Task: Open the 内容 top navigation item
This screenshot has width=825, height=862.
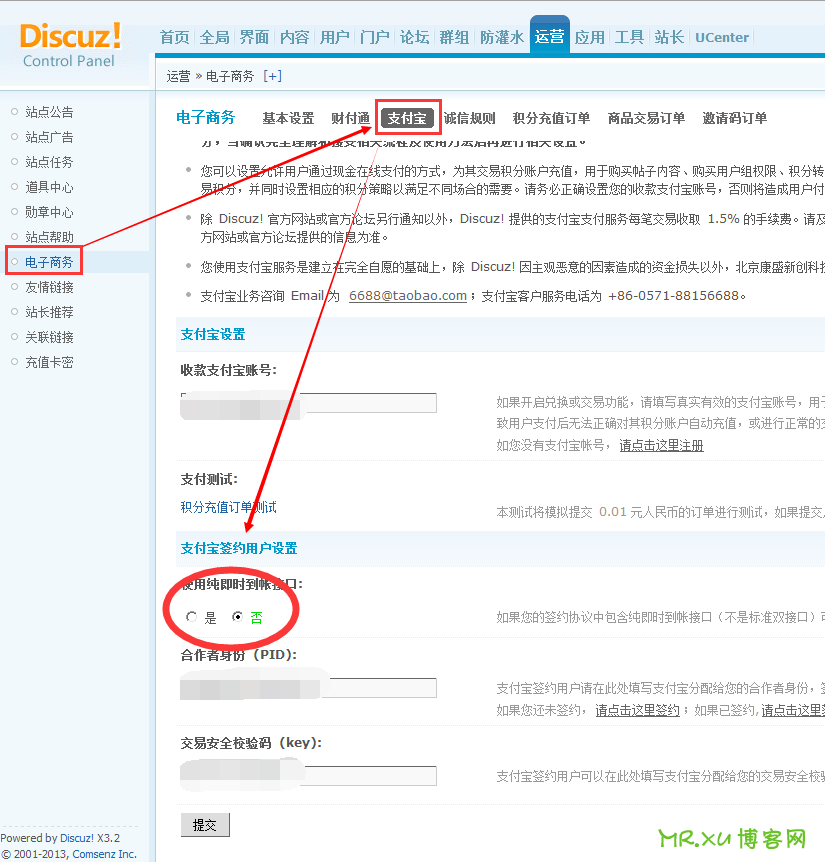Action: (295, 37)
